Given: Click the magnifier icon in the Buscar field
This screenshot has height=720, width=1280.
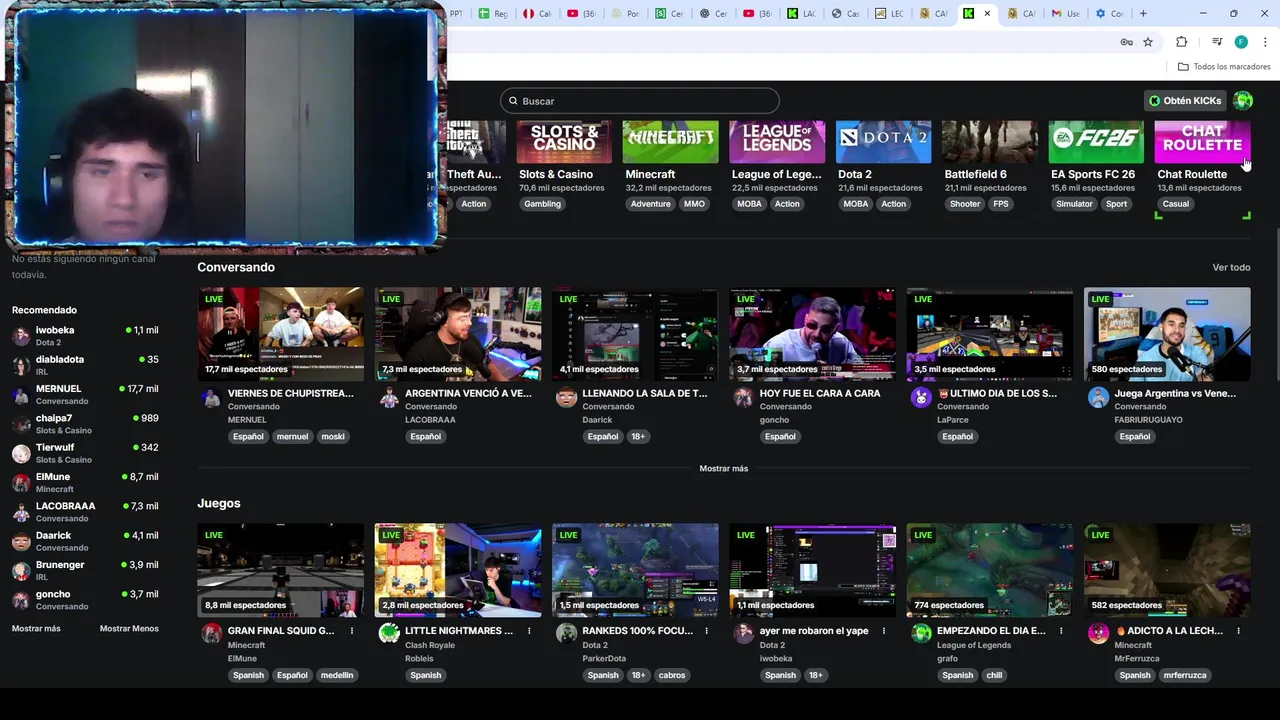Looking at the screenshot, I should tap(513, 101).
